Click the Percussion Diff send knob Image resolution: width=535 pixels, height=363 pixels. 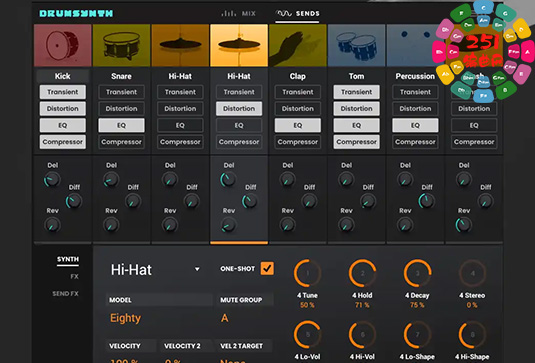coord(426,201)
